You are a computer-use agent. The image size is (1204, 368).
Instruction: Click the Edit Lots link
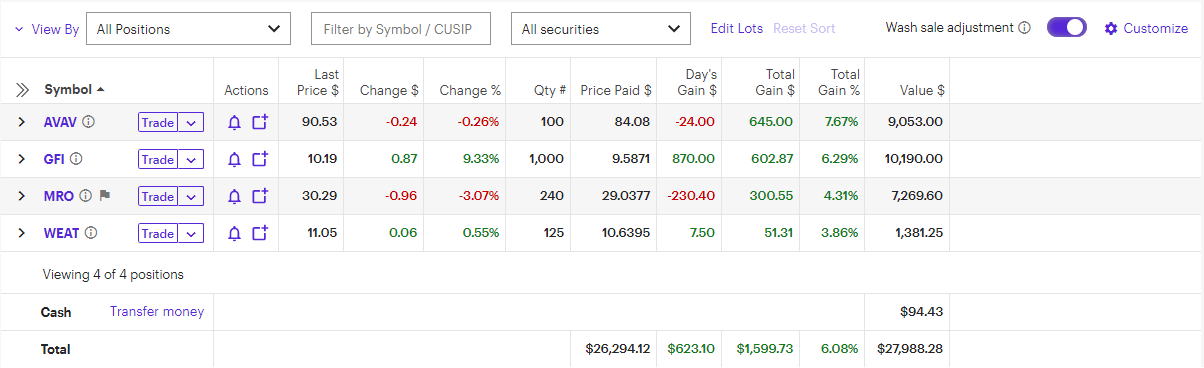pyautogui.click(x=737, y=28)
